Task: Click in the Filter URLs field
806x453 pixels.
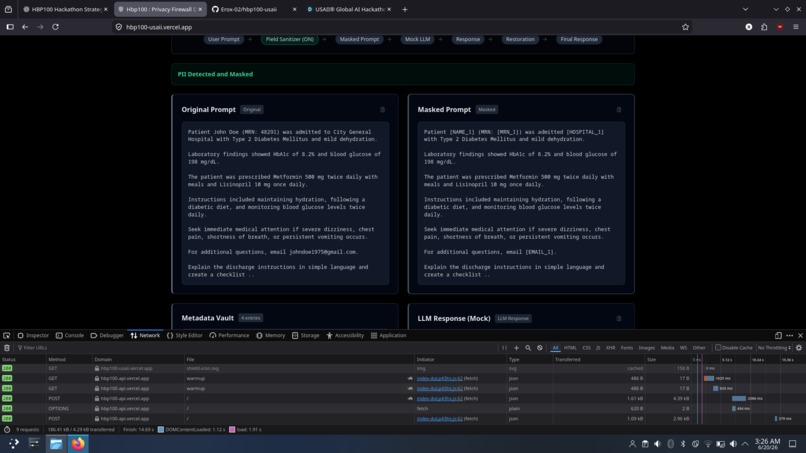Action: (257, 348)
